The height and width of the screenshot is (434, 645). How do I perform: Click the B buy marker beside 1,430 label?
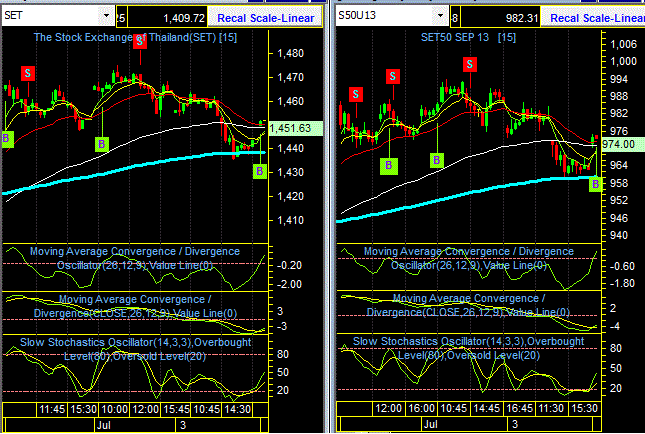260,171
